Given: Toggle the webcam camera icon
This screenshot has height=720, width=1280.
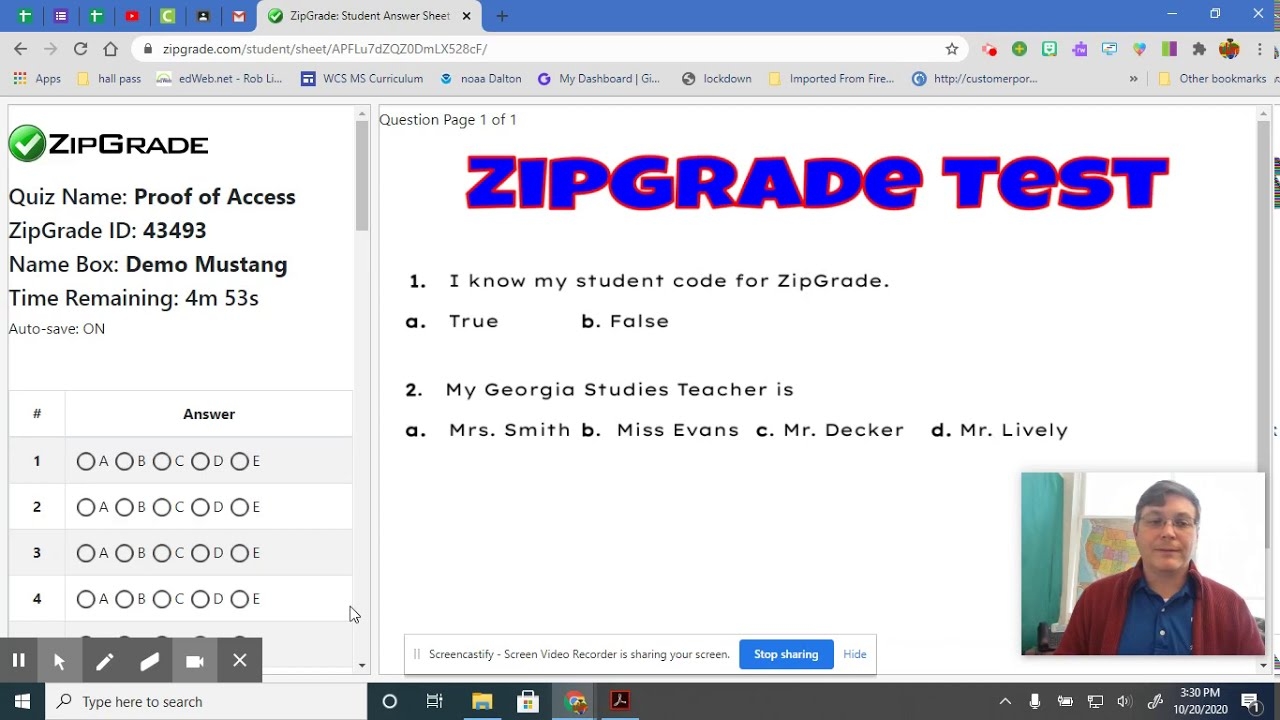Looking at the screenshot, I should point(195,661).
